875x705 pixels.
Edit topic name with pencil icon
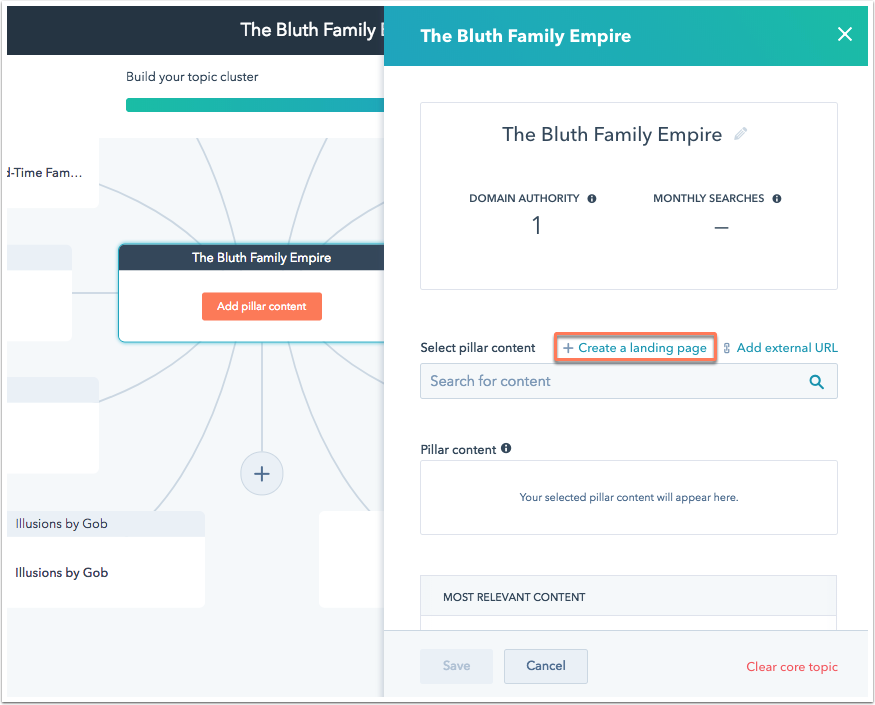coord(741,133)
